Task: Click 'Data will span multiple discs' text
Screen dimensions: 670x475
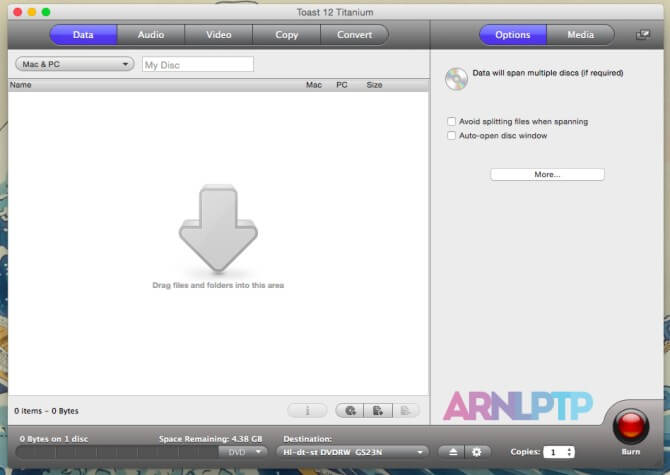Action: click(x=548, y=73)
